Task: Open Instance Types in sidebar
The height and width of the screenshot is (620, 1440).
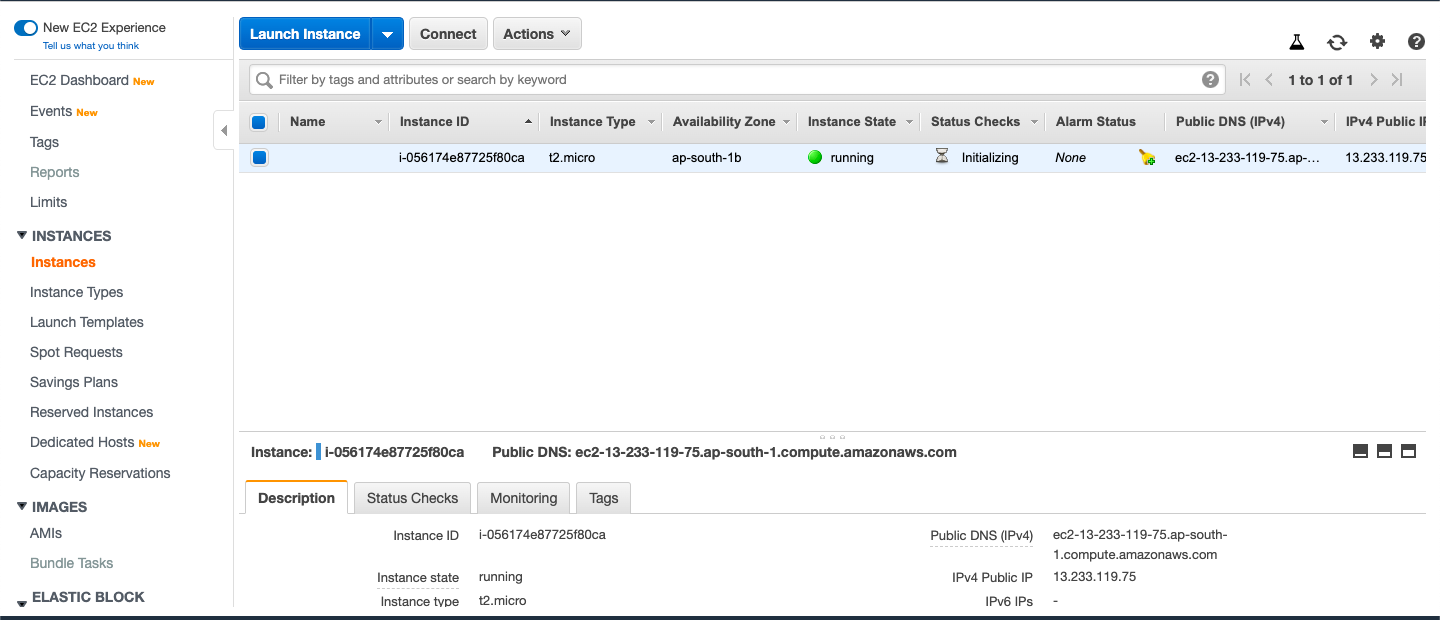Action: click(x=76, y=292)
